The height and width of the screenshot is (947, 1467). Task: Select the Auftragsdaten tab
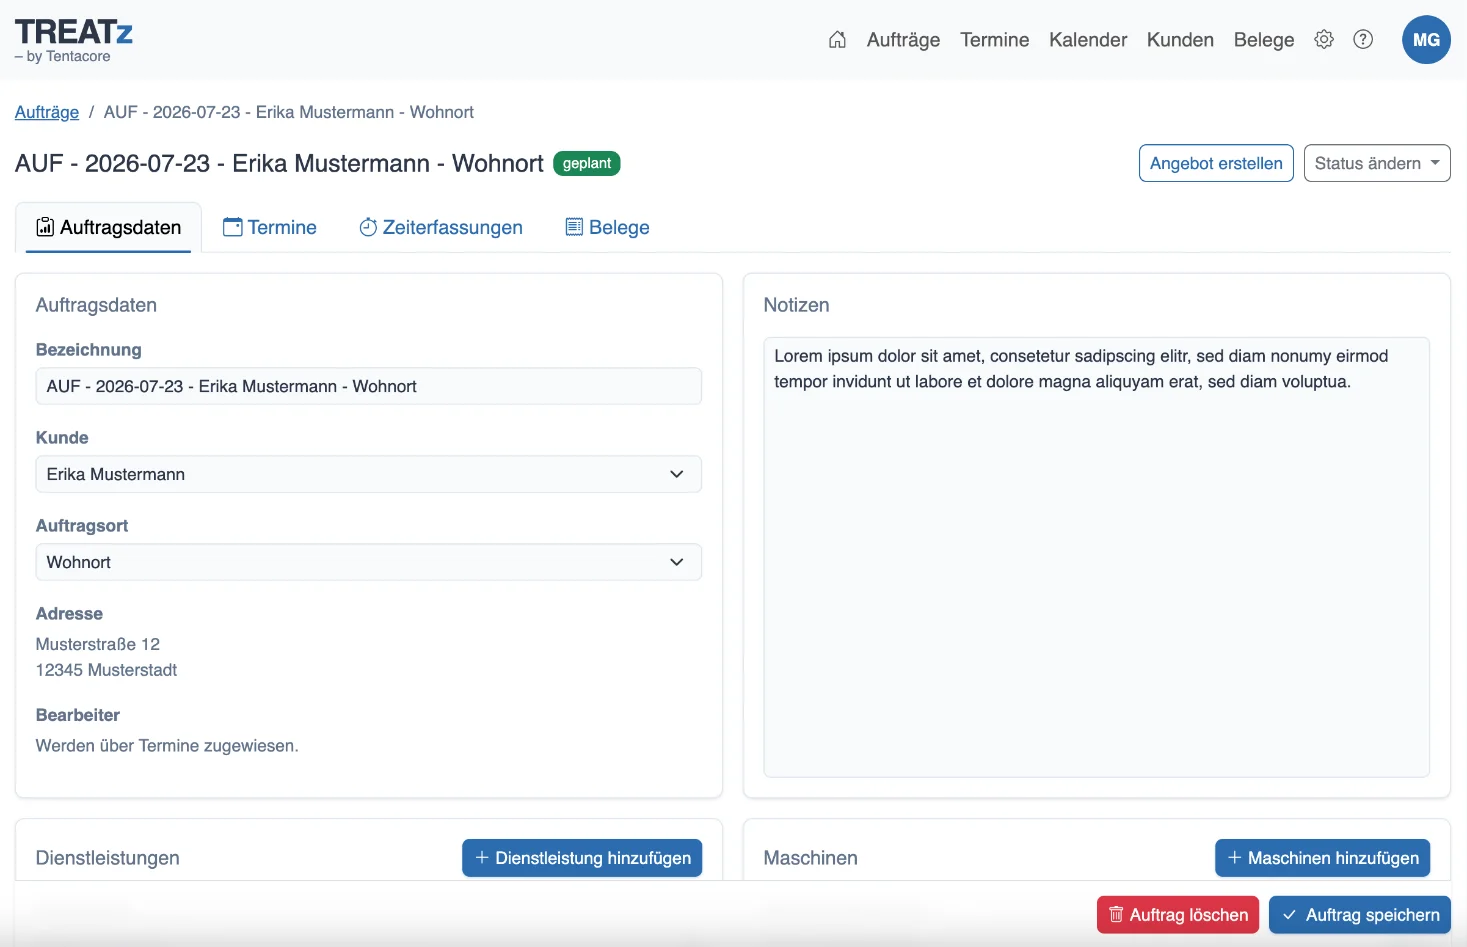(x=108, y=227)
